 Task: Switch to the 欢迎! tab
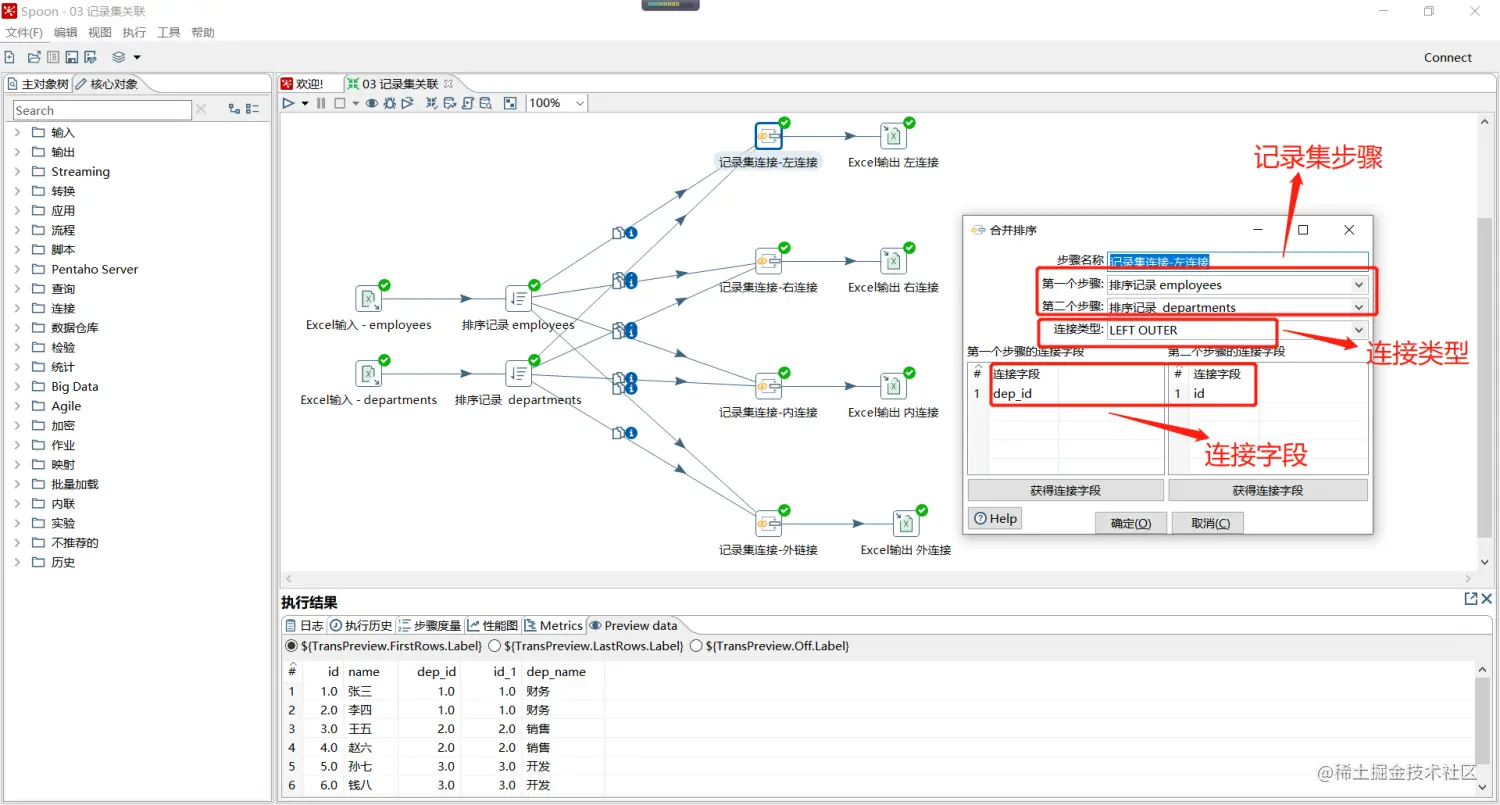(301, 84)
